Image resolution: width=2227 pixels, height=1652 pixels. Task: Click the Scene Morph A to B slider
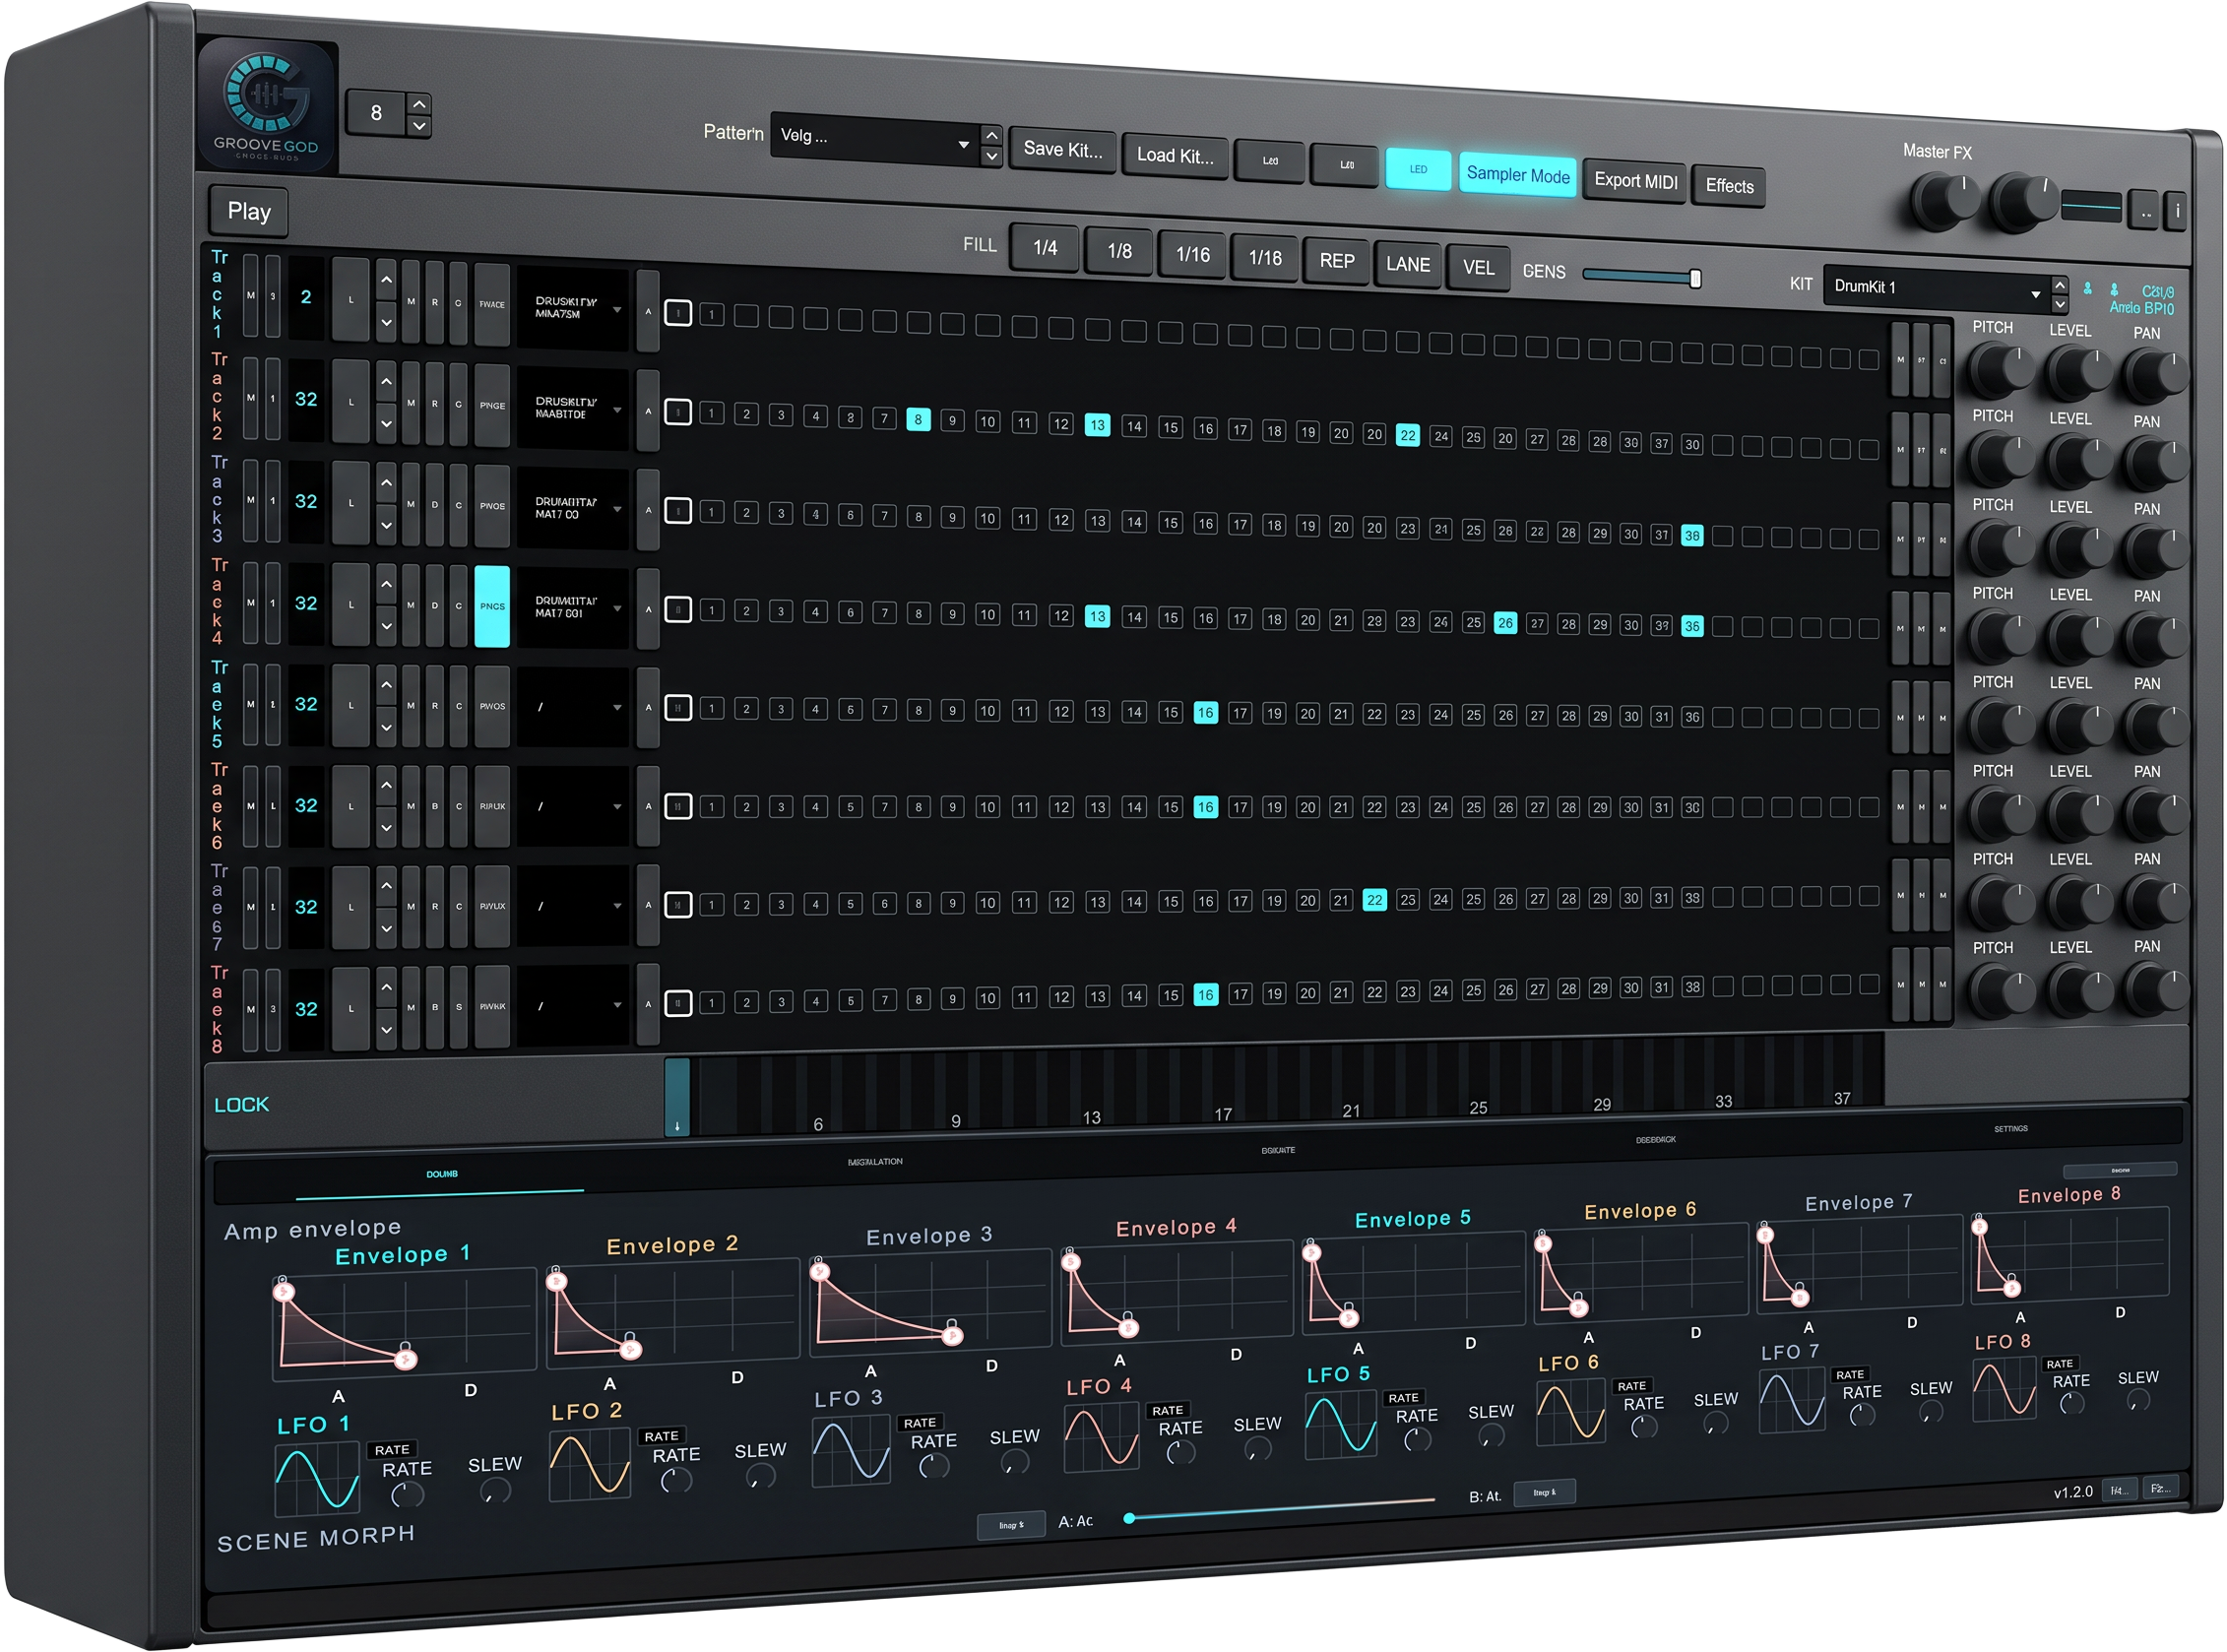[1280, 1509]
